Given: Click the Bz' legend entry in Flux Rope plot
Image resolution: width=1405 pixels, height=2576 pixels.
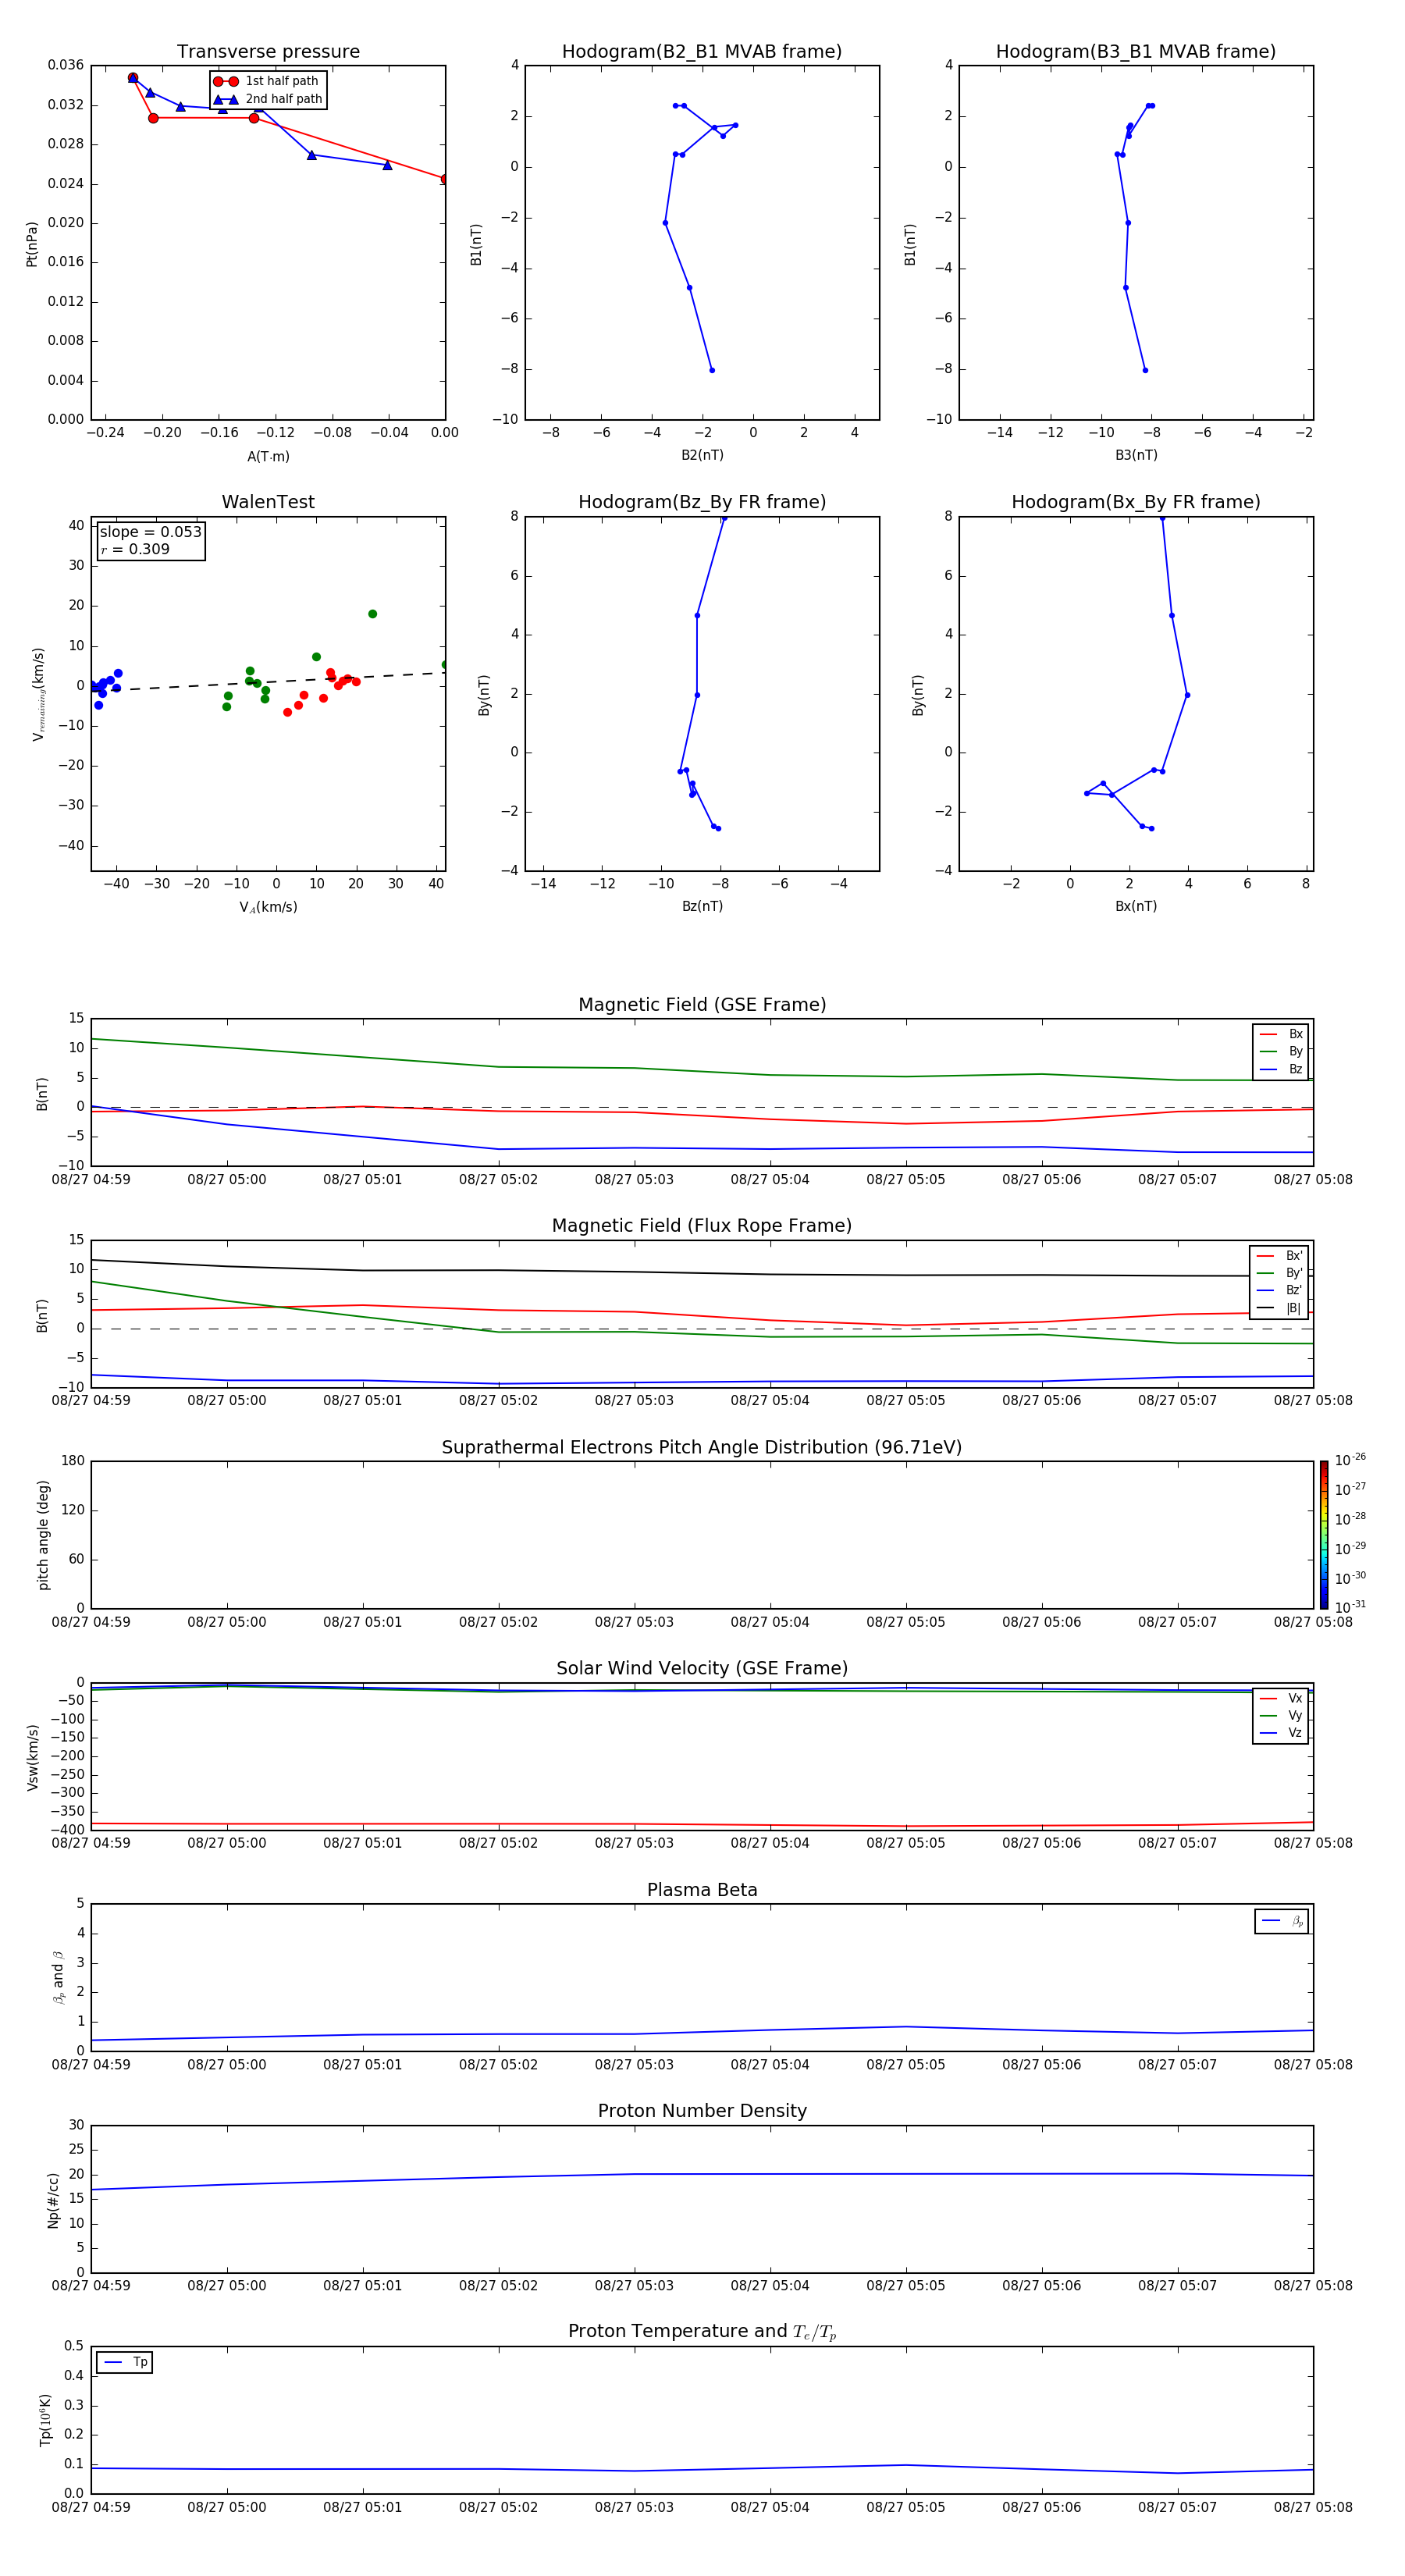Looking at the screenshot, I should click(1279, 1291).
